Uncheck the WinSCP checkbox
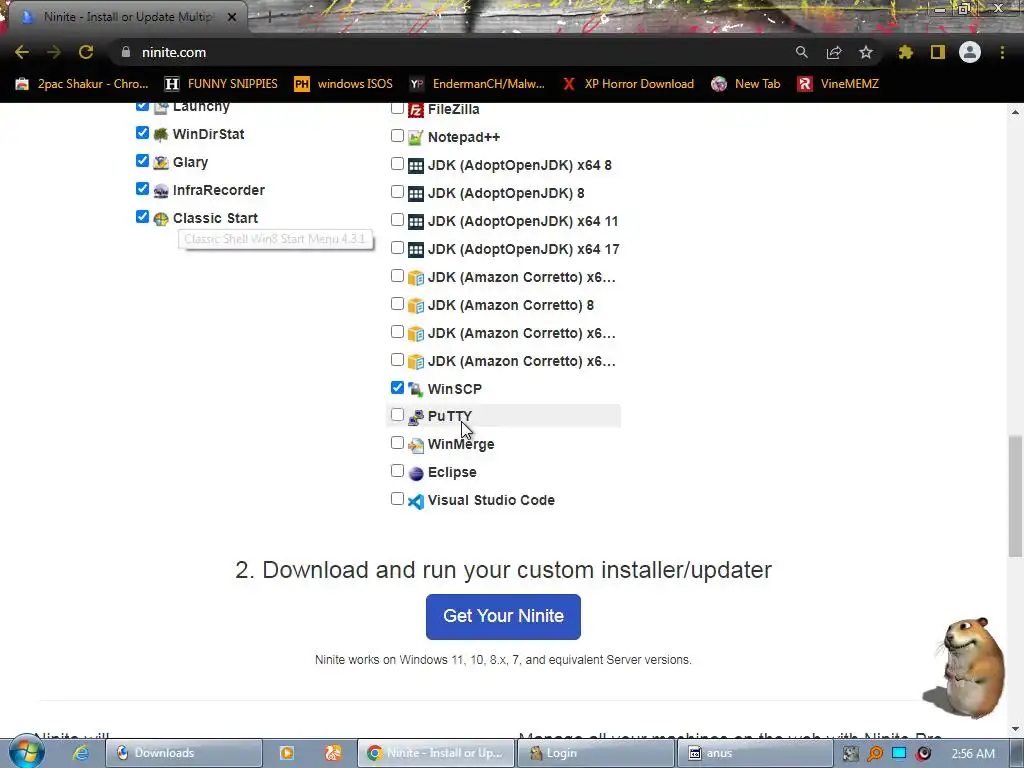 pos(397,388)
